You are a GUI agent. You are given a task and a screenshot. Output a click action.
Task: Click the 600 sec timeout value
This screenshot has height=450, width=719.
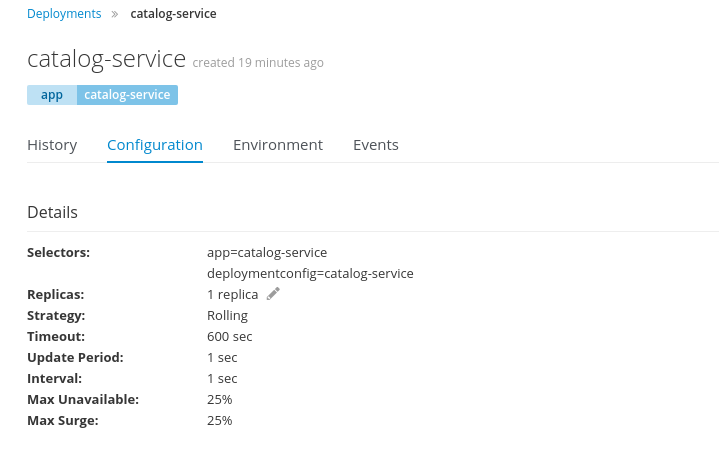coord(230,337)
